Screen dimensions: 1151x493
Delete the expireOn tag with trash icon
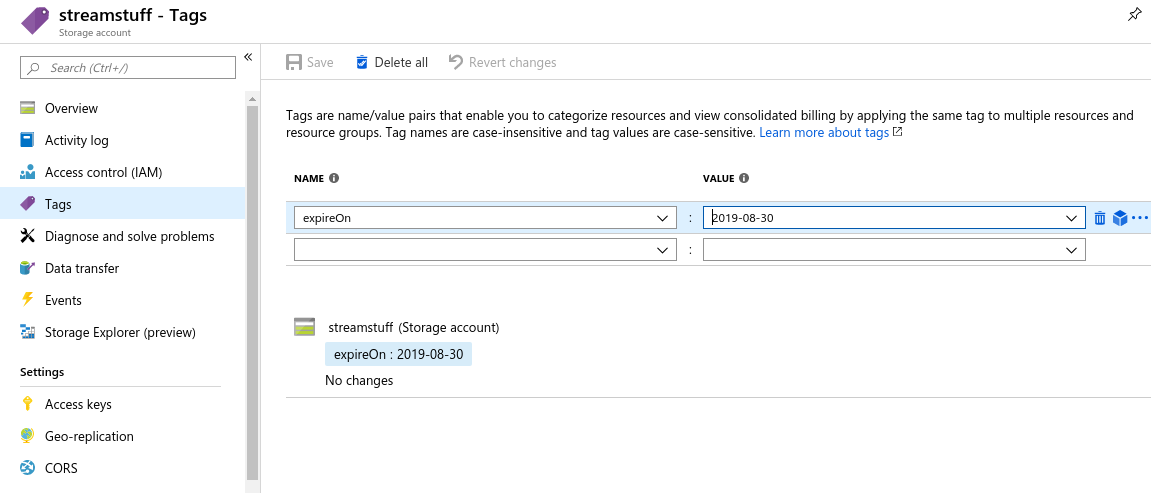[x=1100, y=218]
